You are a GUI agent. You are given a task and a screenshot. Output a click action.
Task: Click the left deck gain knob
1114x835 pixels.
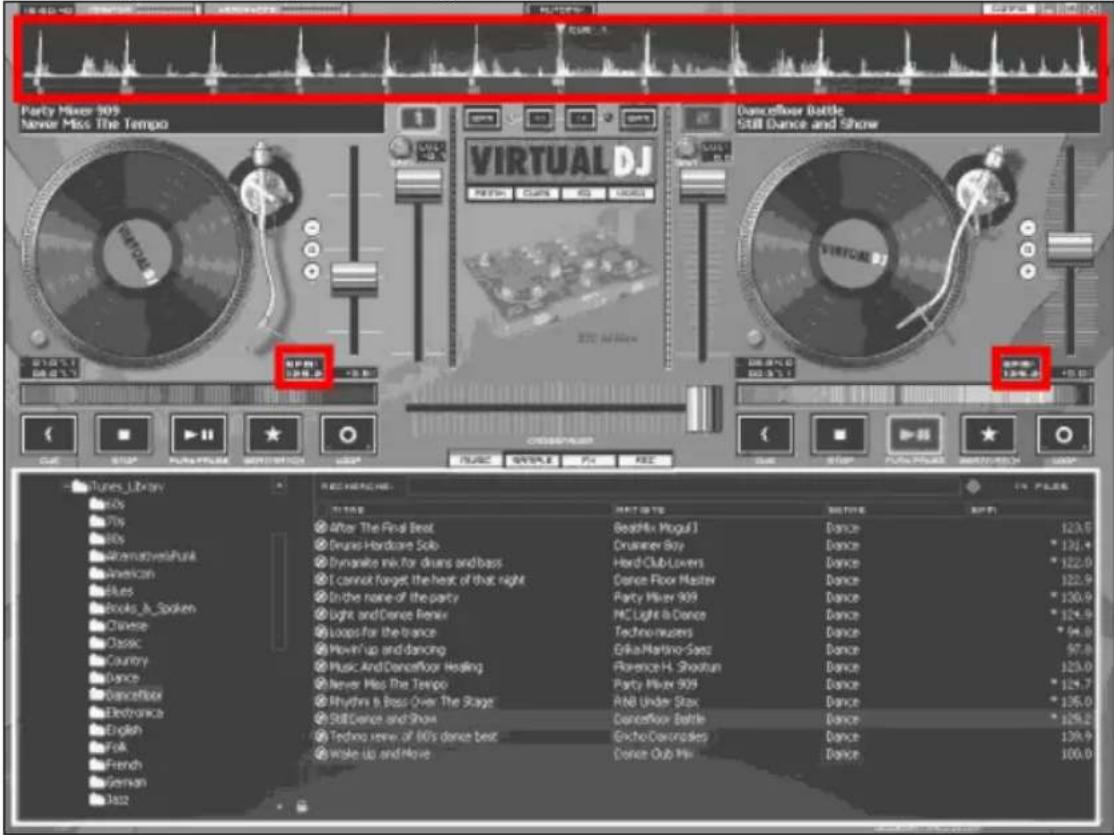coord(401,149)
